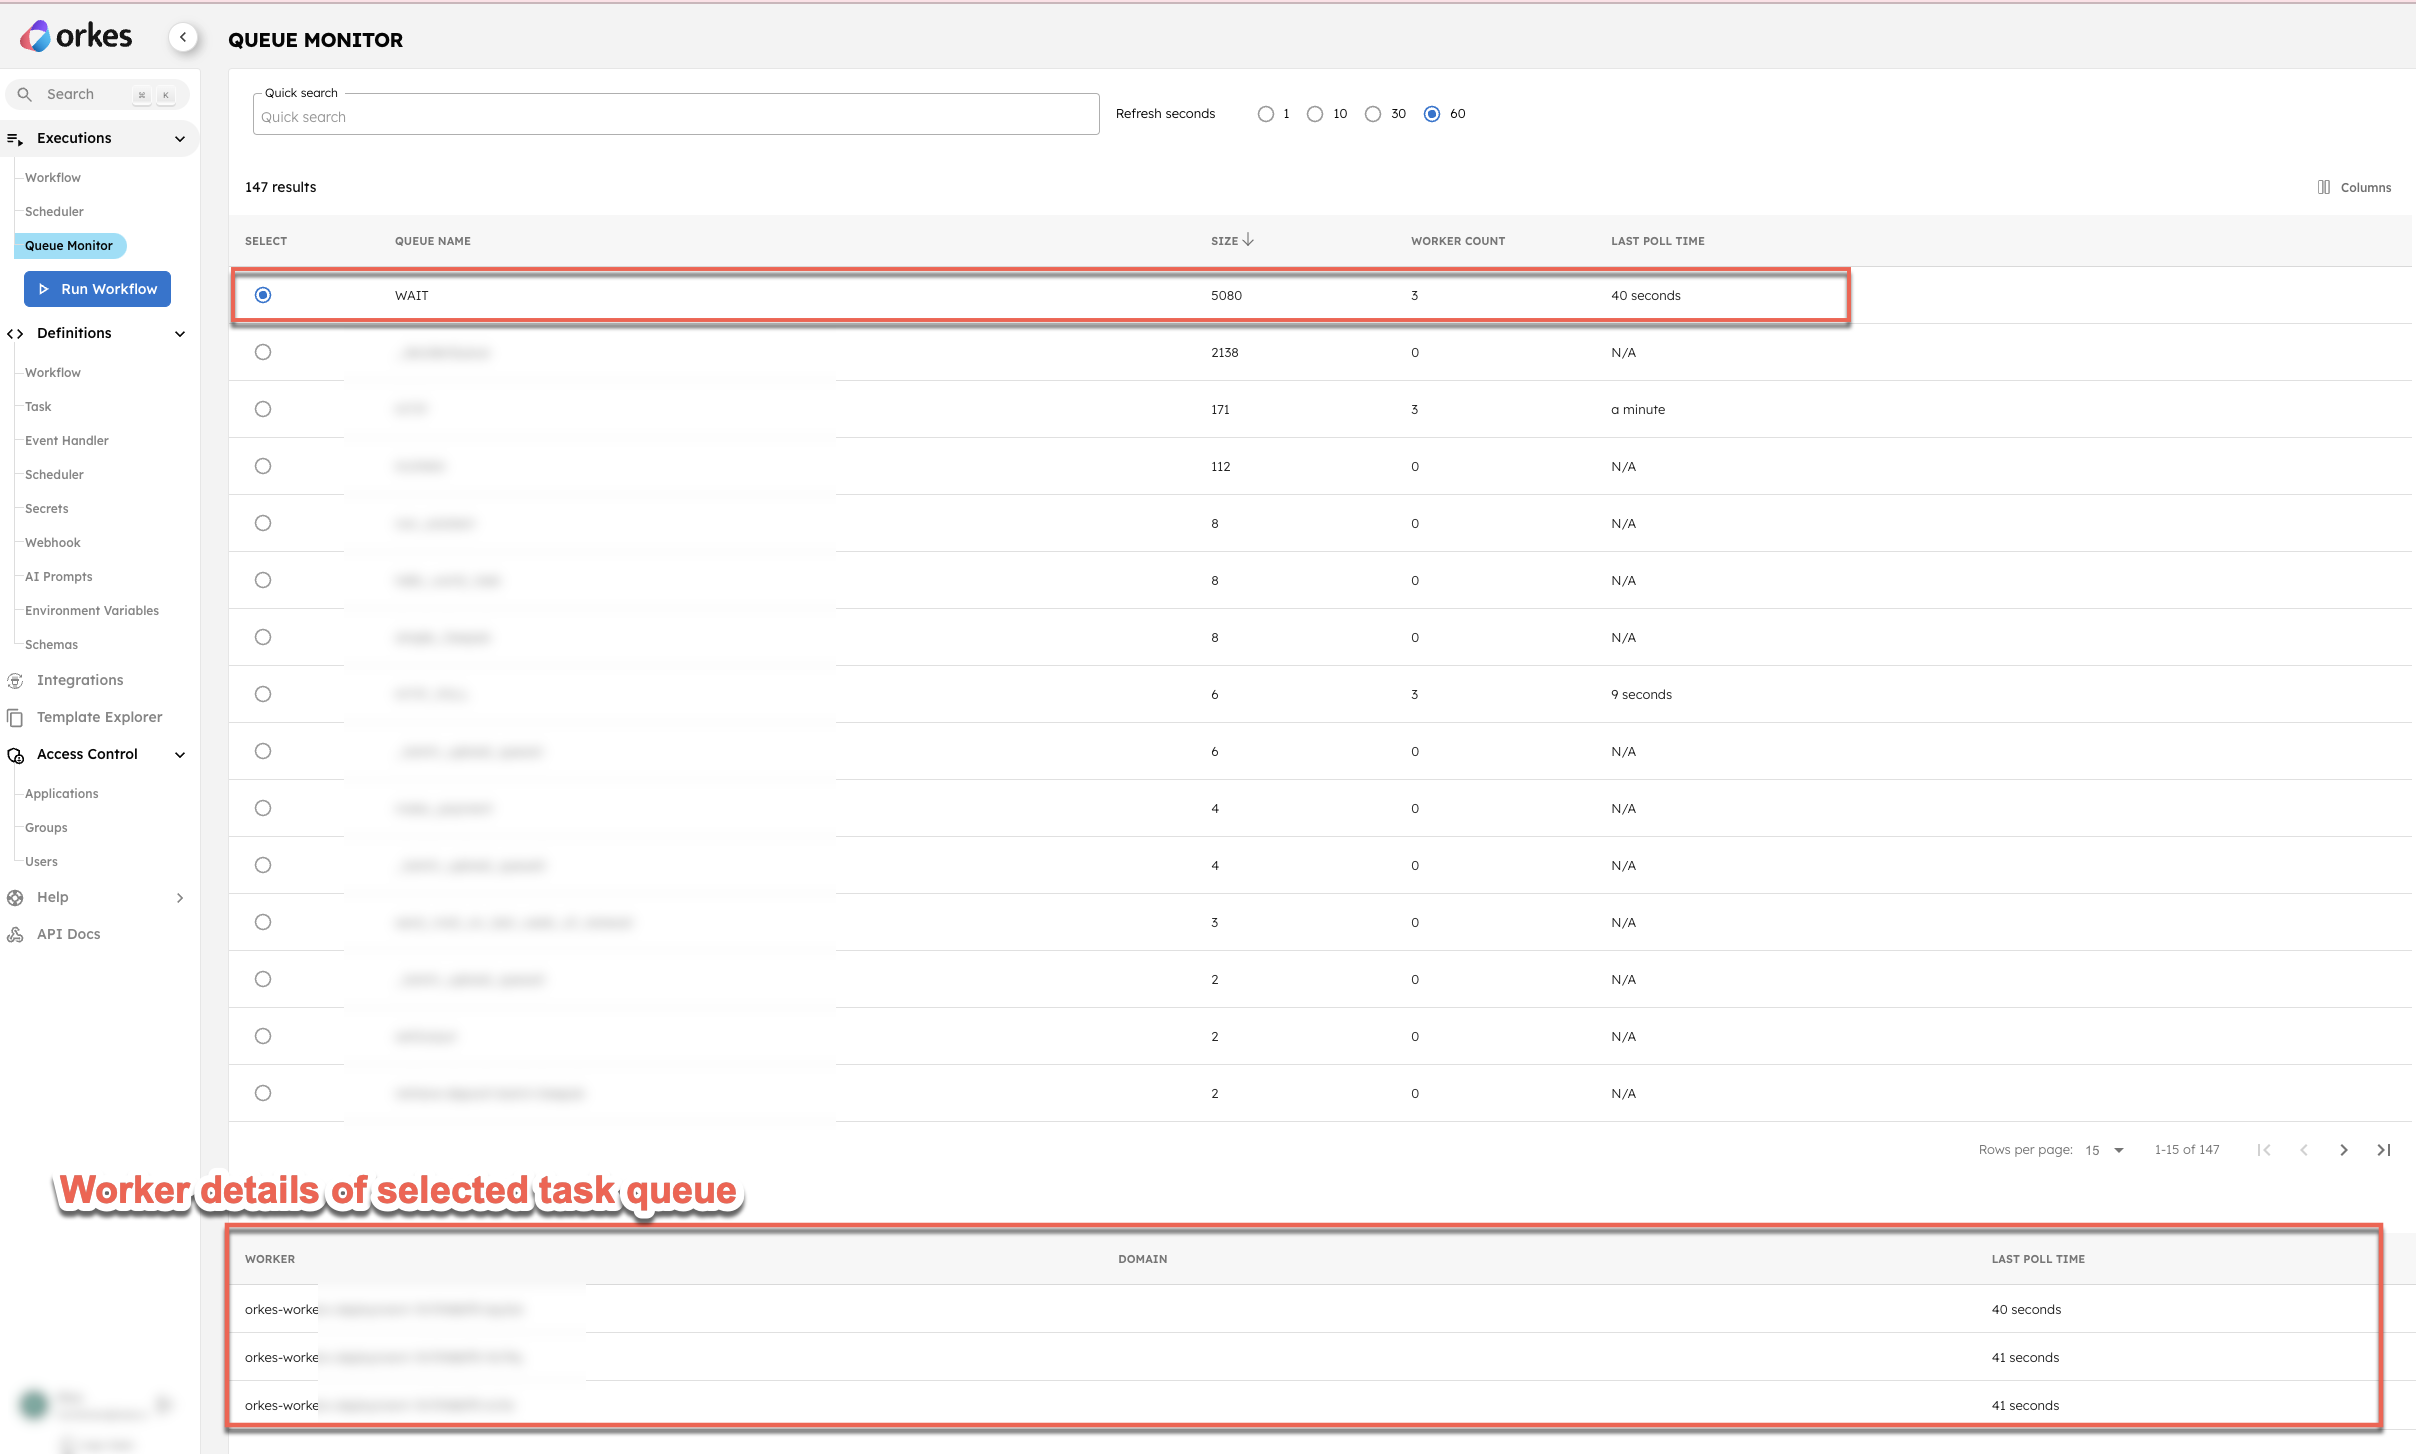The width and height of the screenshot is (2416, 1454).
Task: Click the Columns button
Action: point(2354,187)
